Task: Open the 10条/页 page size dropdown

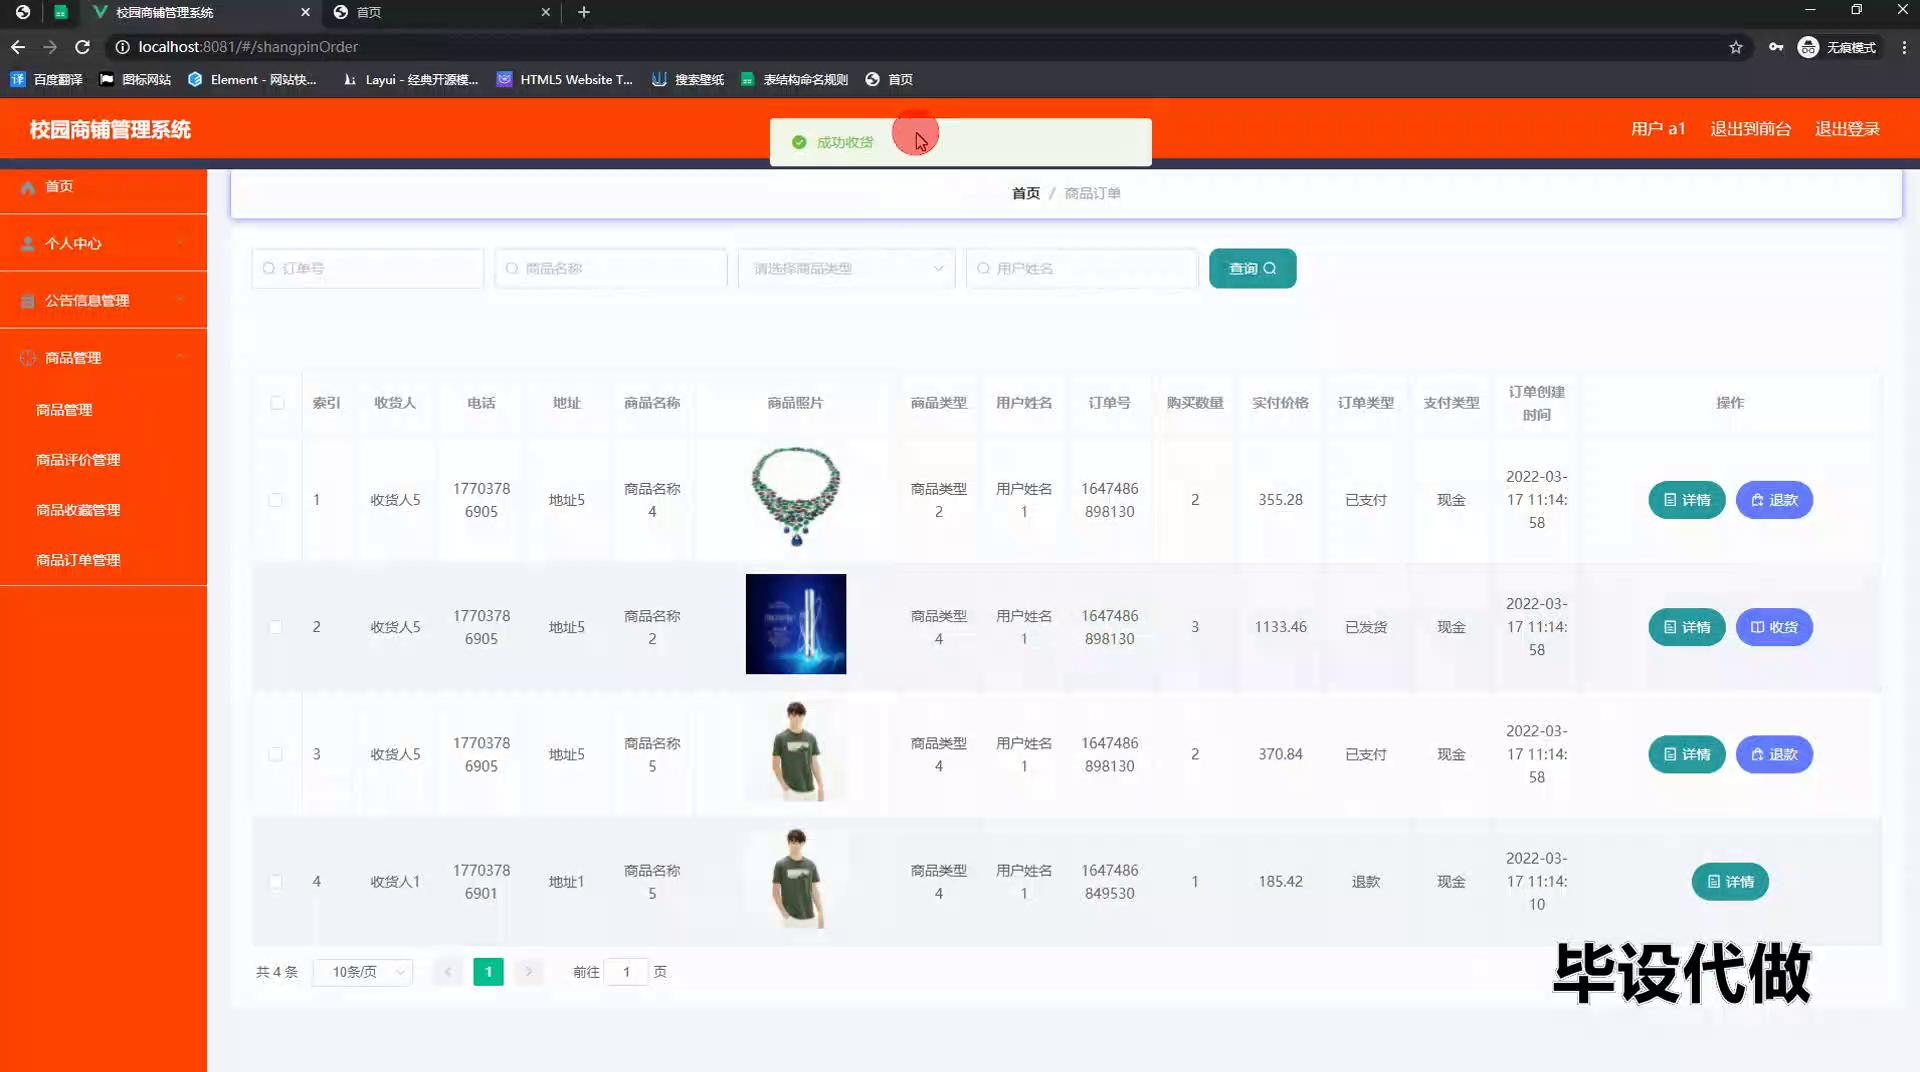Action: [x=363, y=972]
